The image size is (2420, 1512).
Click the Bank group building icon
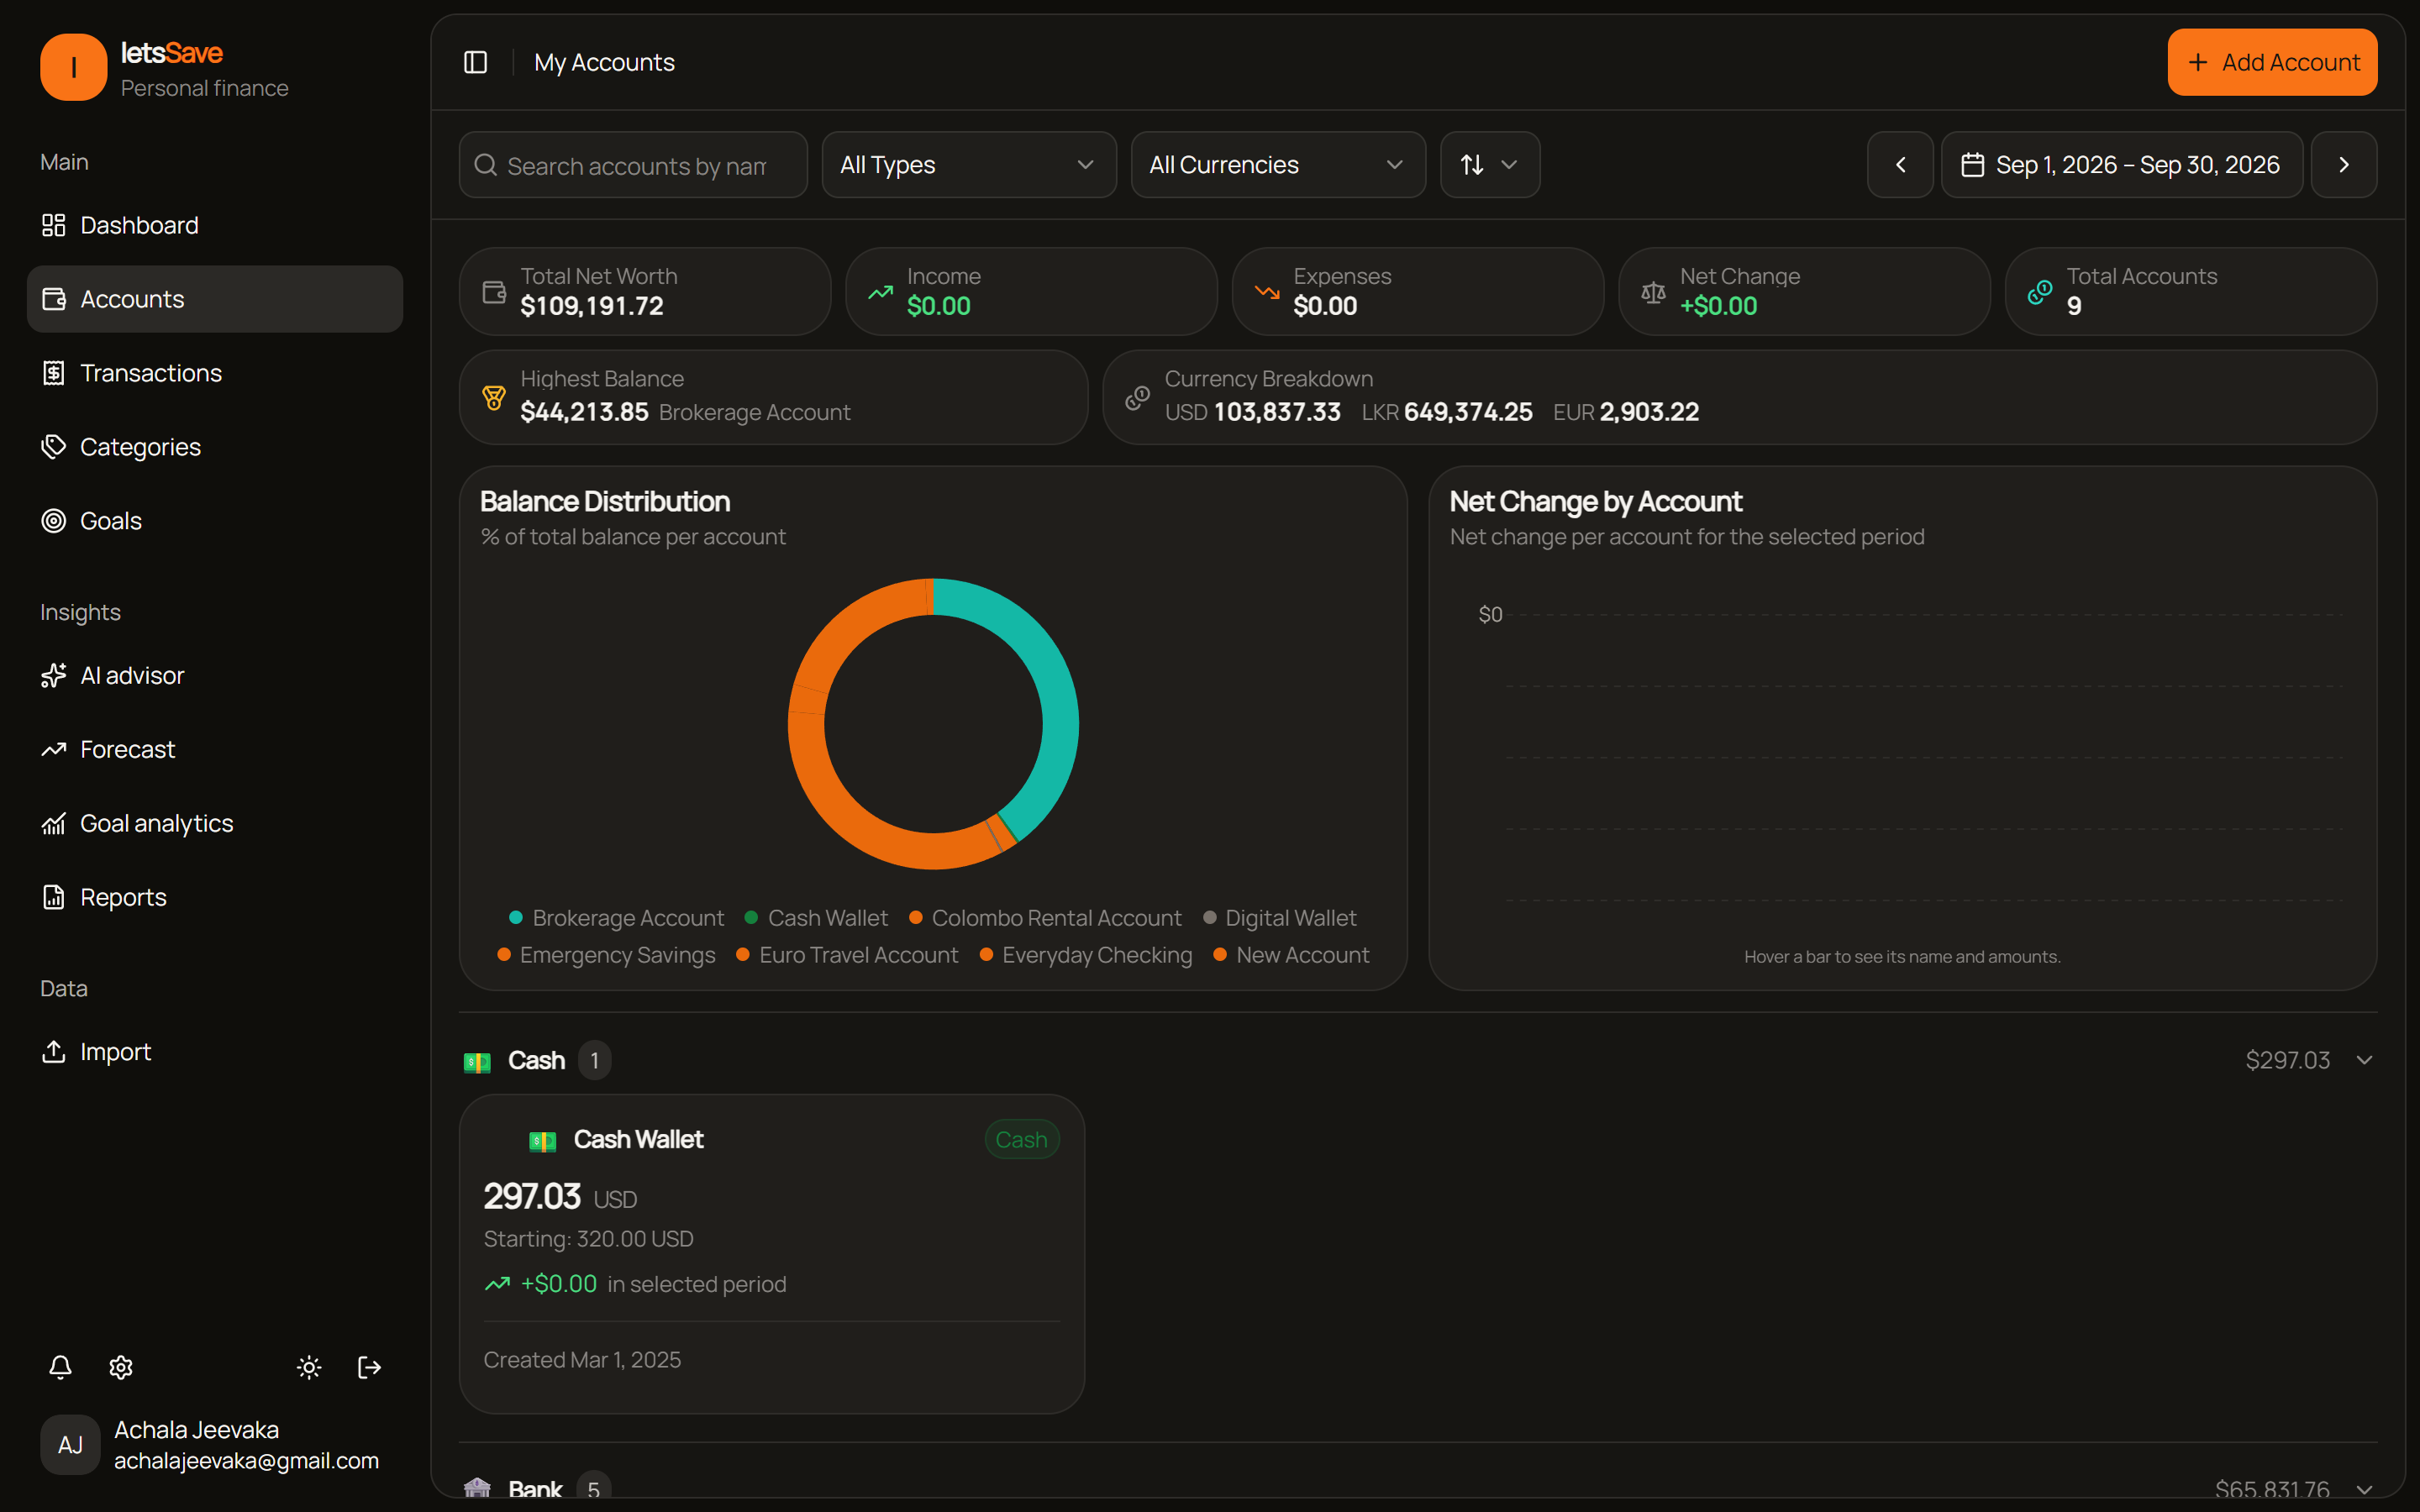click(477, 1489)
